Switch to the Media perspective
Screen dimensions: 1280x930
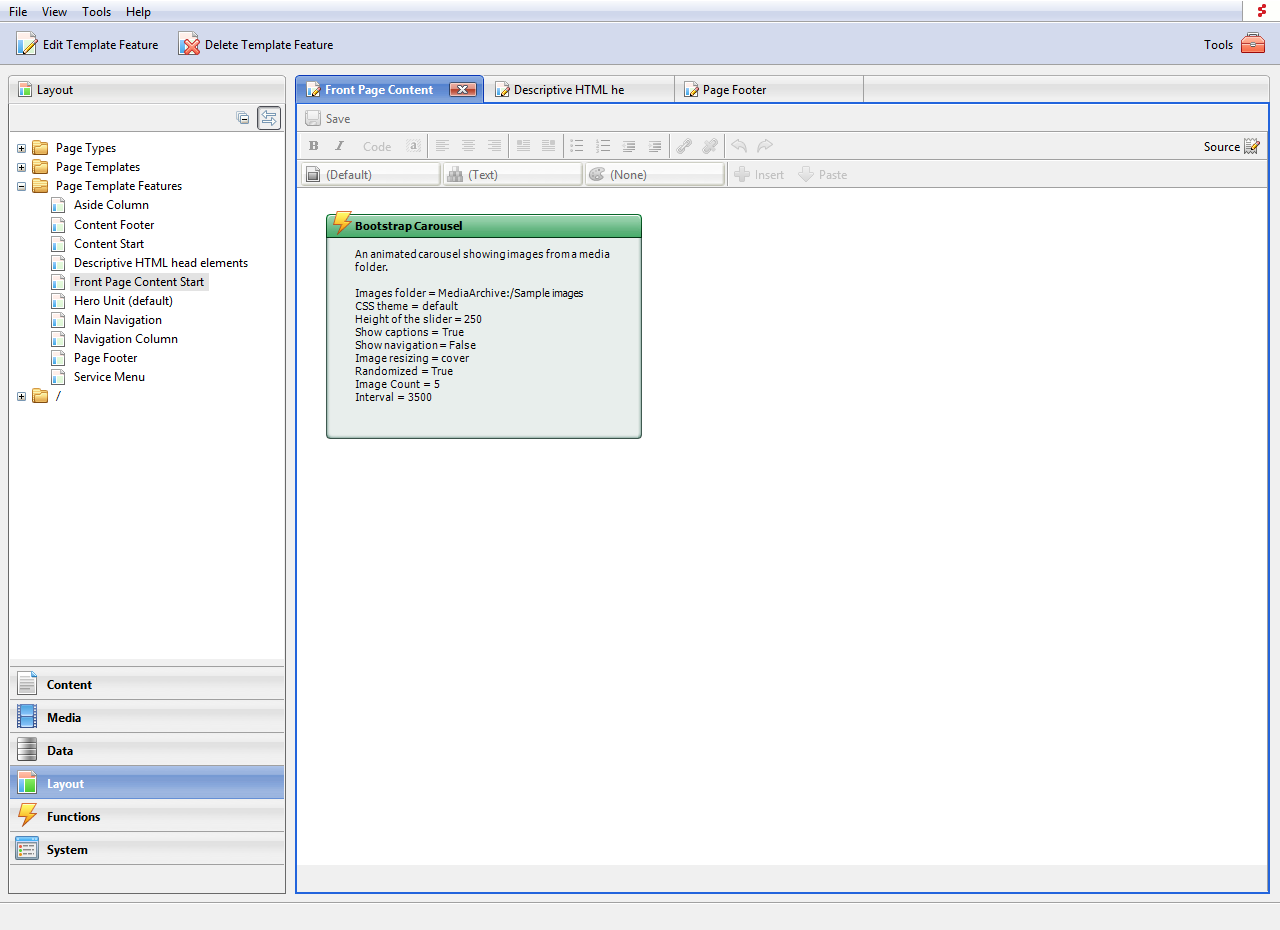[x=64, y=718]
